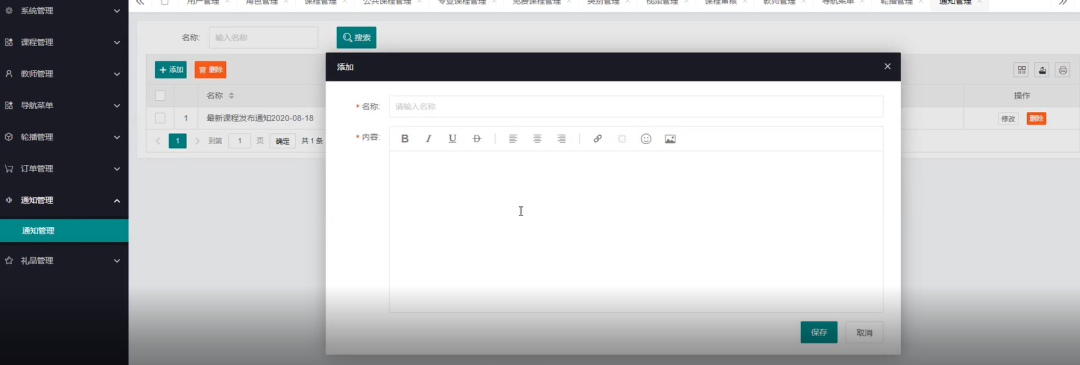Click the 保存 button in dialog
Viewport: 1080px width, 365px height.
(819, 332)
